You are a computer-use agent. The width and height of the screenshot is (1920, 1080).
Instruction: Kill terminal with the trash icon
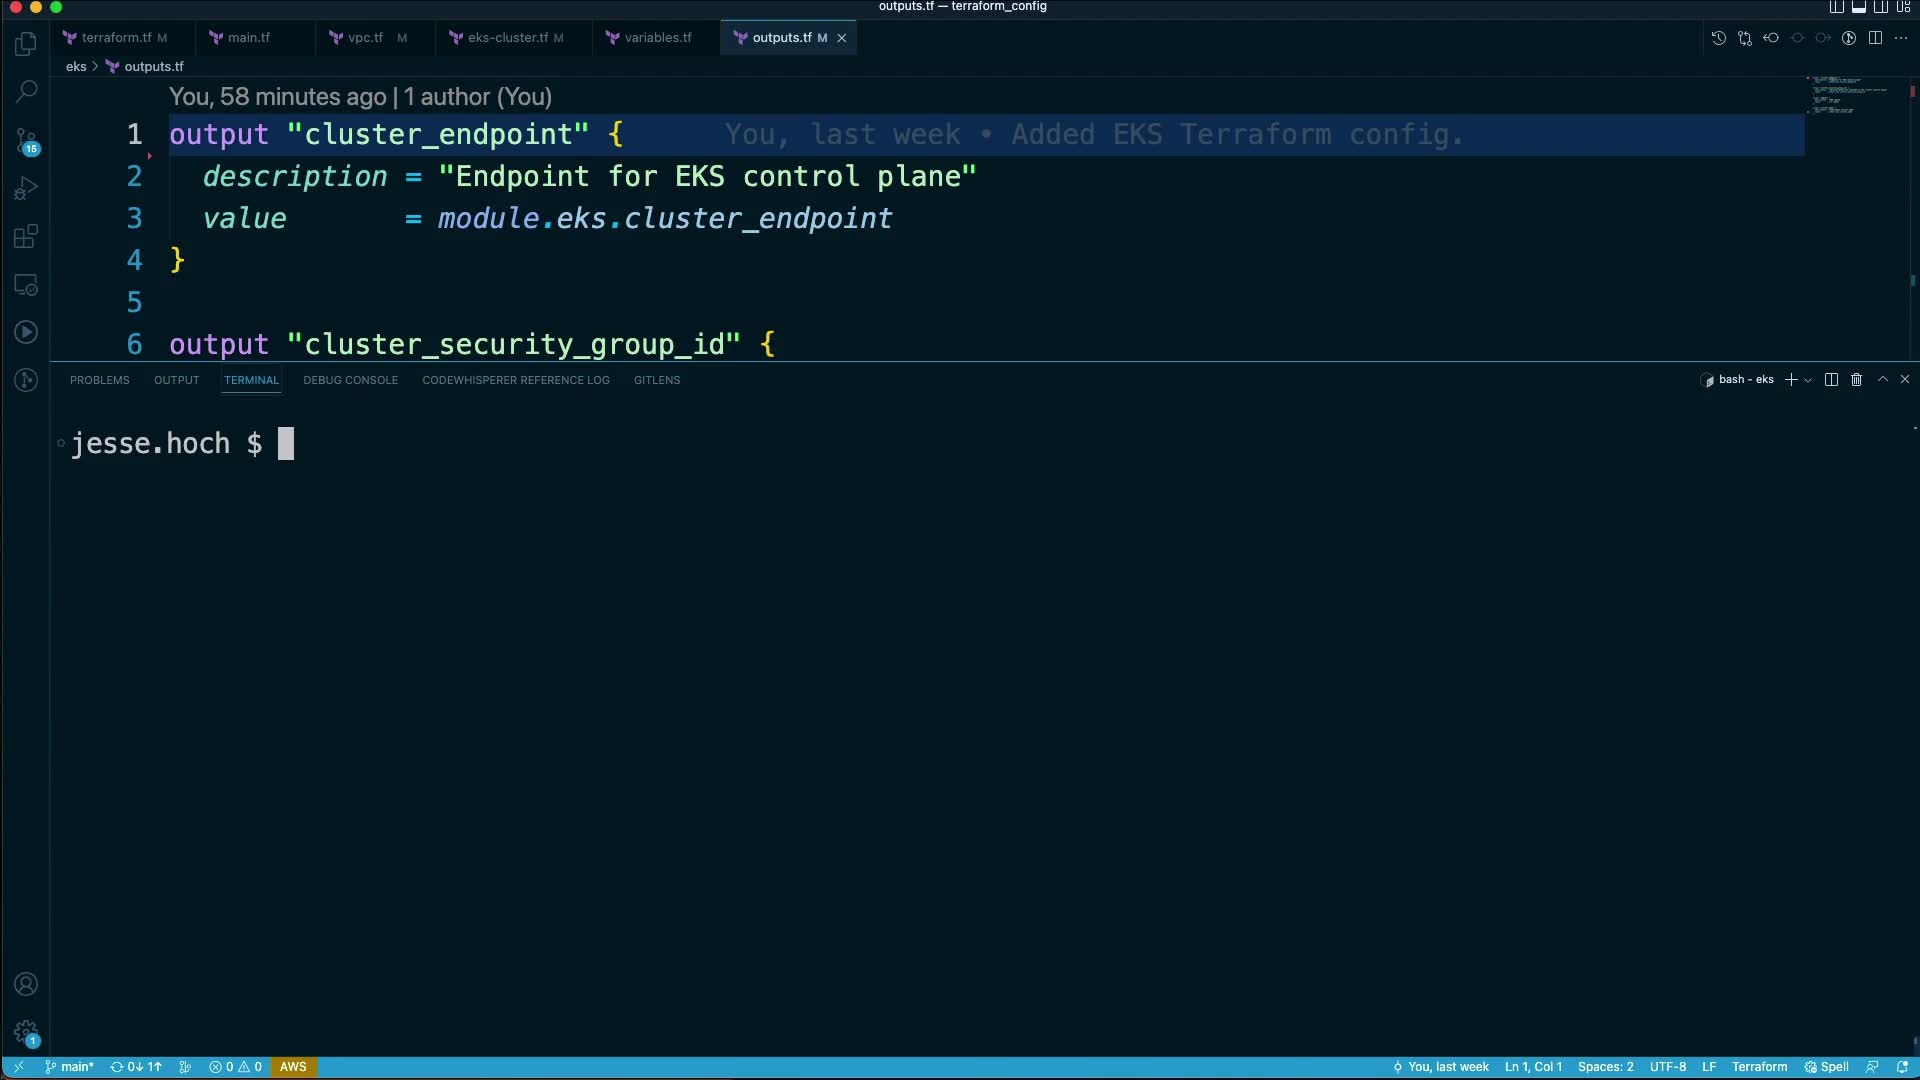coord(1856,380)
